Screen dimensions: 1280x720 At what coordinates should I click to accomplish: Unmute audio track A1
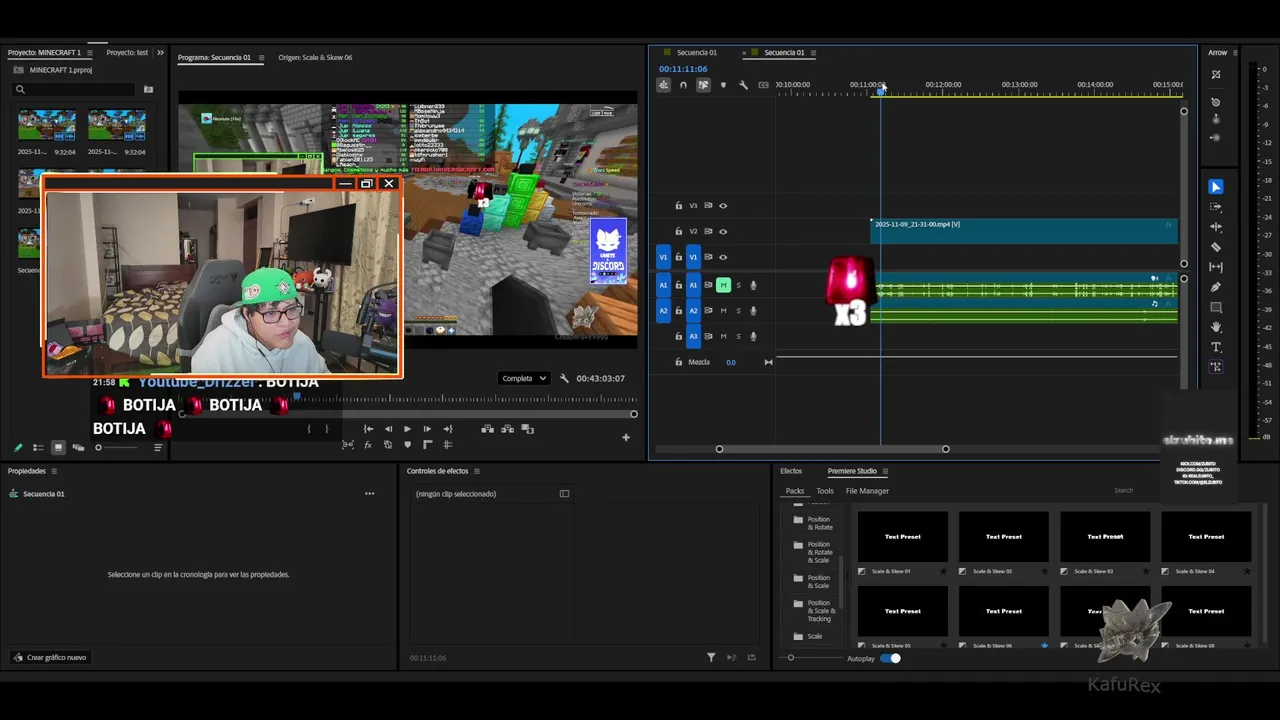[723, 285]
